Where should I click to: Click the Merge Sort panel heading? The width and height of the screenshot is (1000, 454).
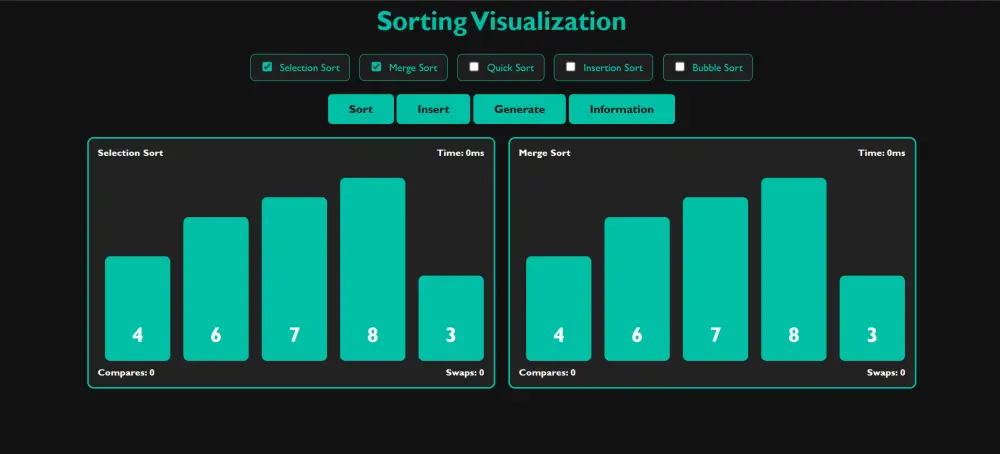545,153
